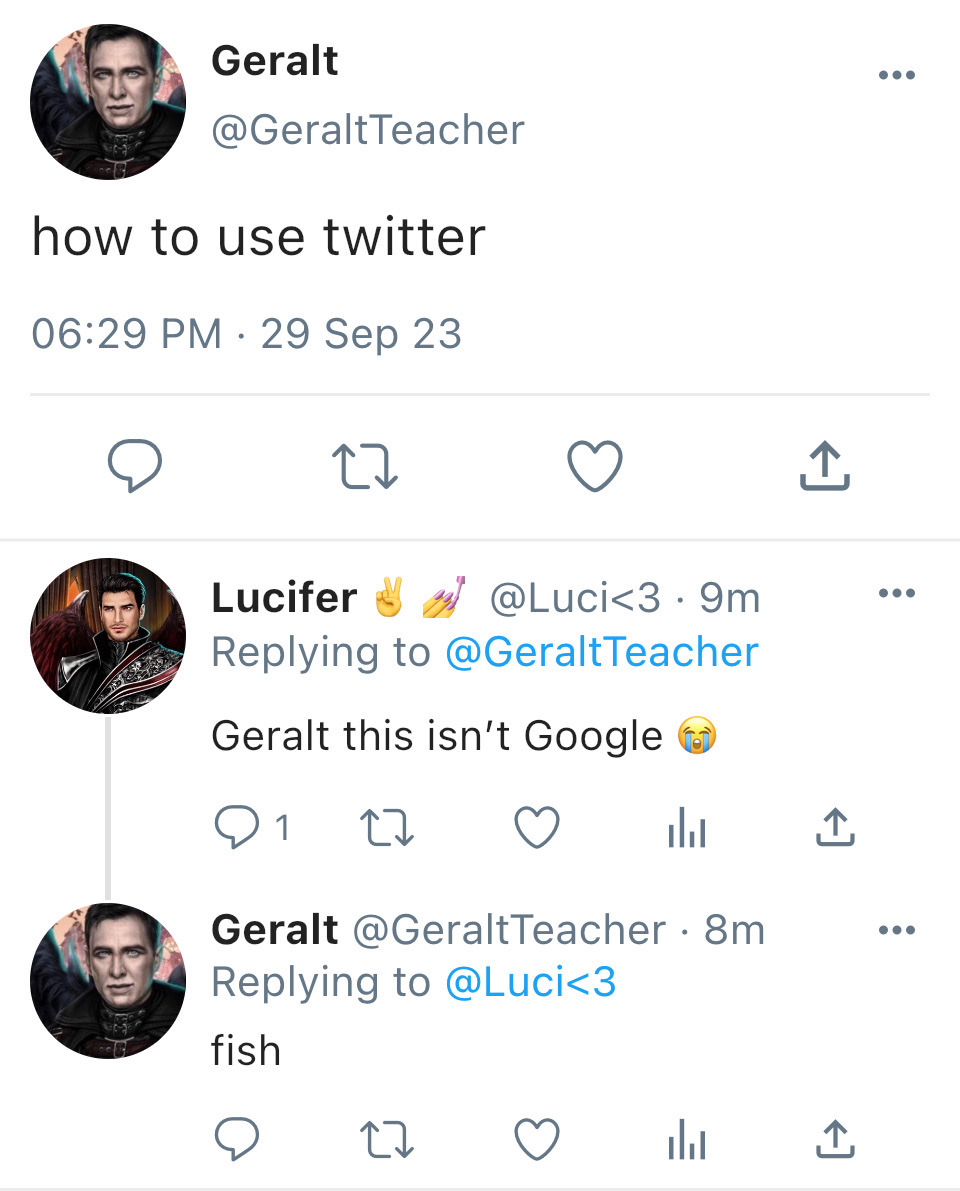Like Geralt's "fish" reply
960x1191 pixels.
click(536, 1139)
